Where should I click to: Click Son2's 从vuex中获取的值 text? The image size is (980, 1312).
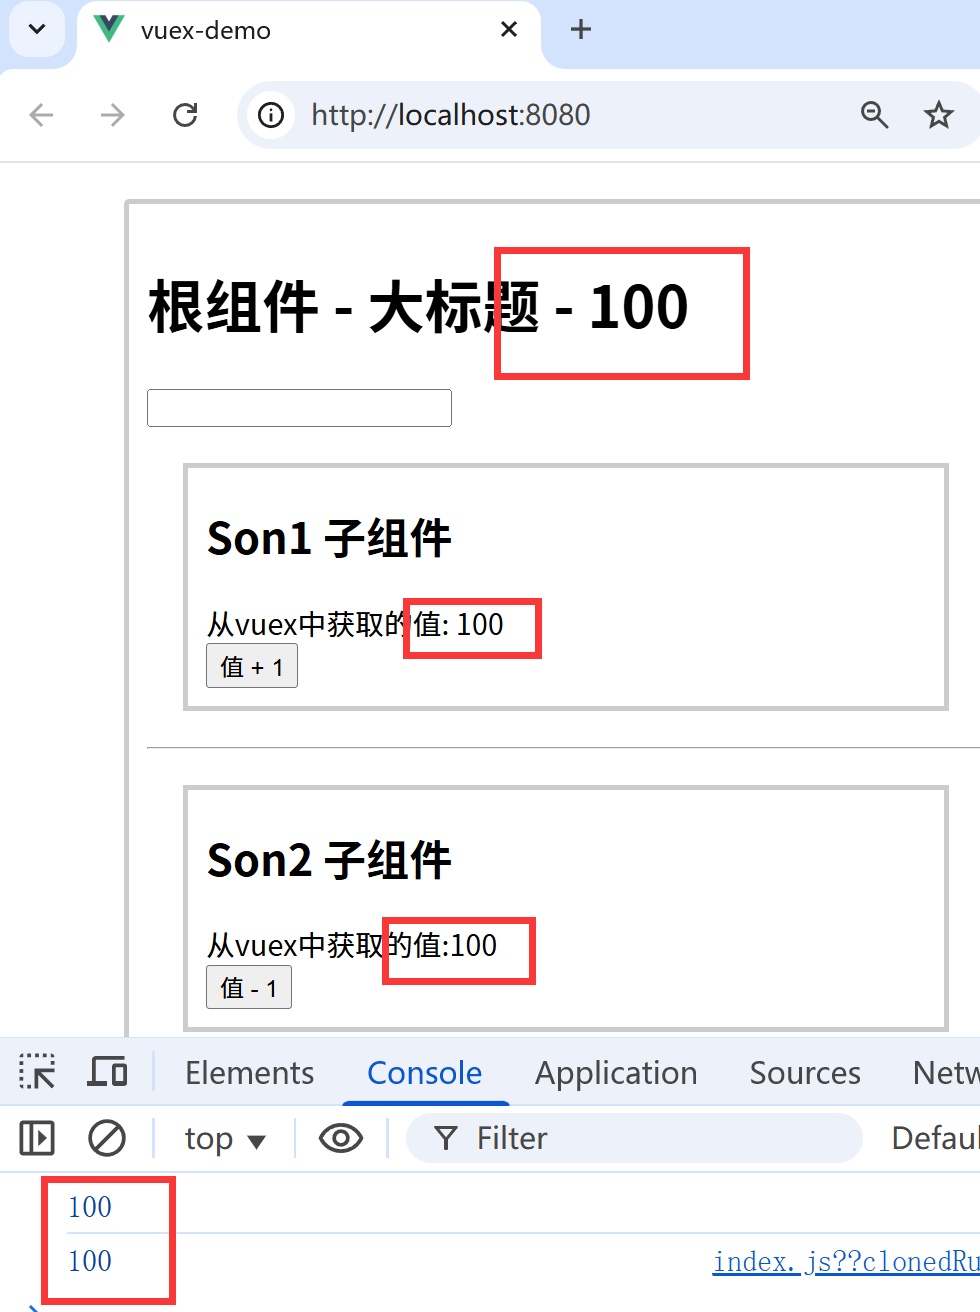tap(352, 946)
